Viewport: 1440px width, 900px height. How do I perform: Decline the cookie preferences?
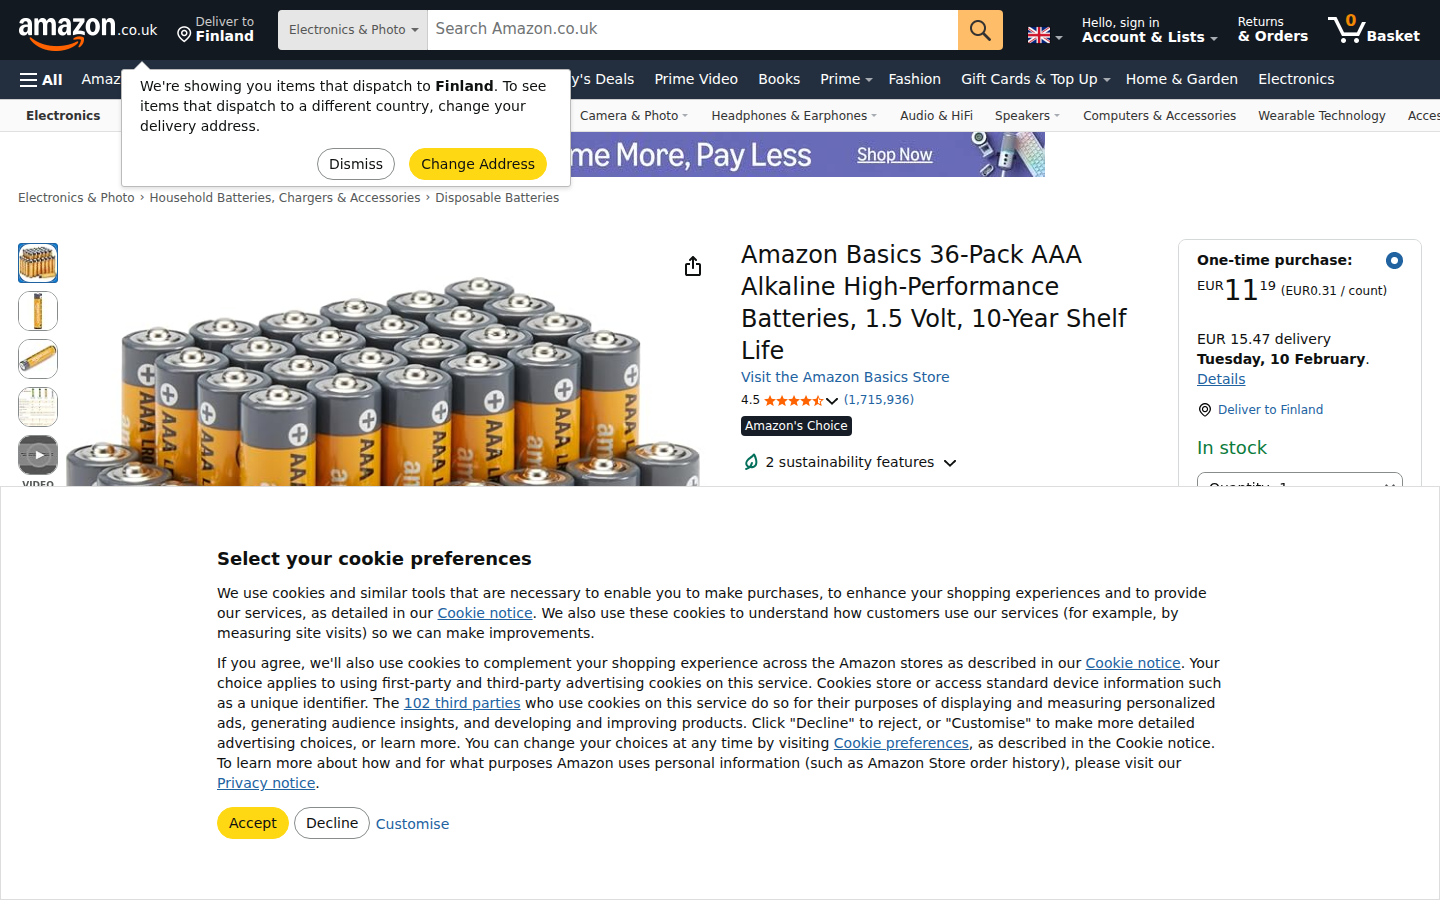[x=332, y=823]
